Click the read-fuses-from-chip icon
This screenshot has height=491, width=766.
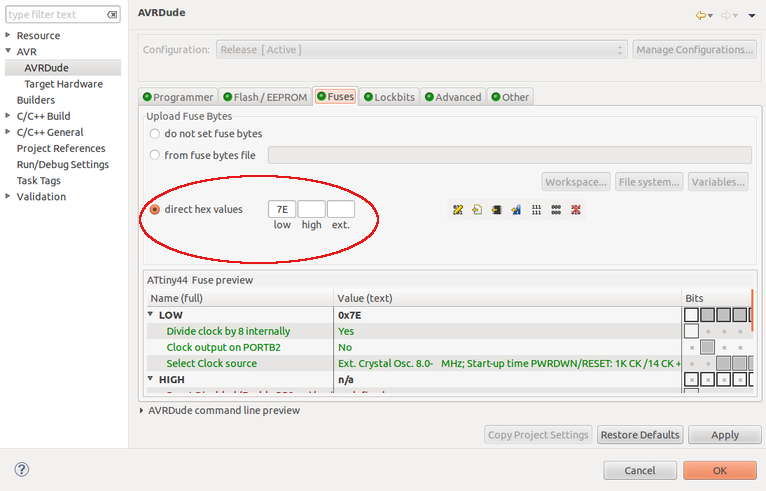[x=496, y=210]
